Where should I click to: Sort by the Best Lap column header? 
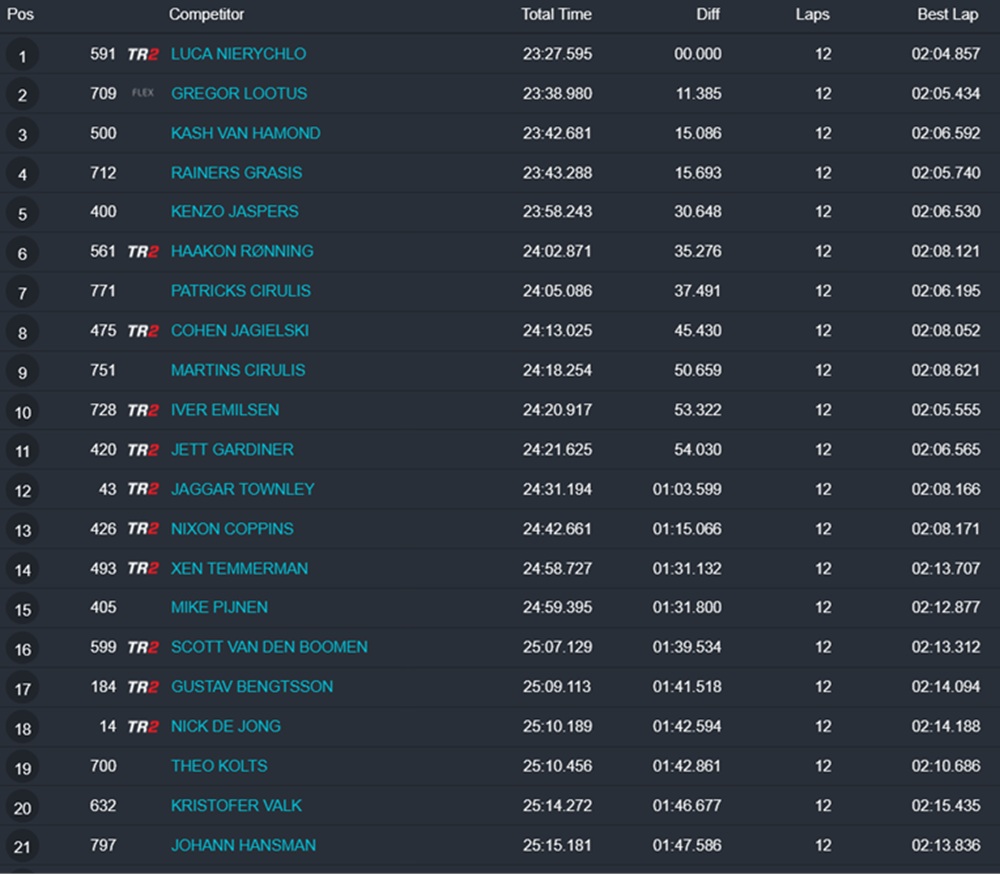(948, 15)
